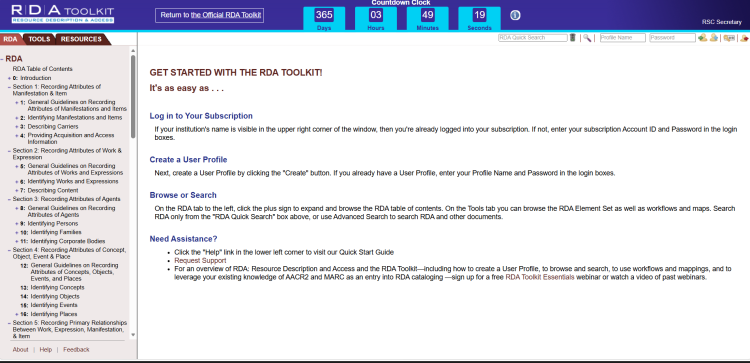Collapse Section 4: Recording Attributes of Concept, Object, Event & Place
This screenshot has width=750, height=363.
point(9,250)
